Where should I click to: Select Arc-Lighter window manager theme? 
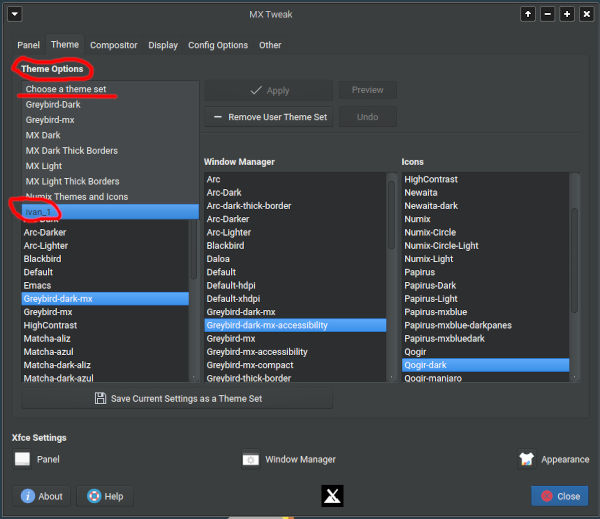tap(295, 232)
